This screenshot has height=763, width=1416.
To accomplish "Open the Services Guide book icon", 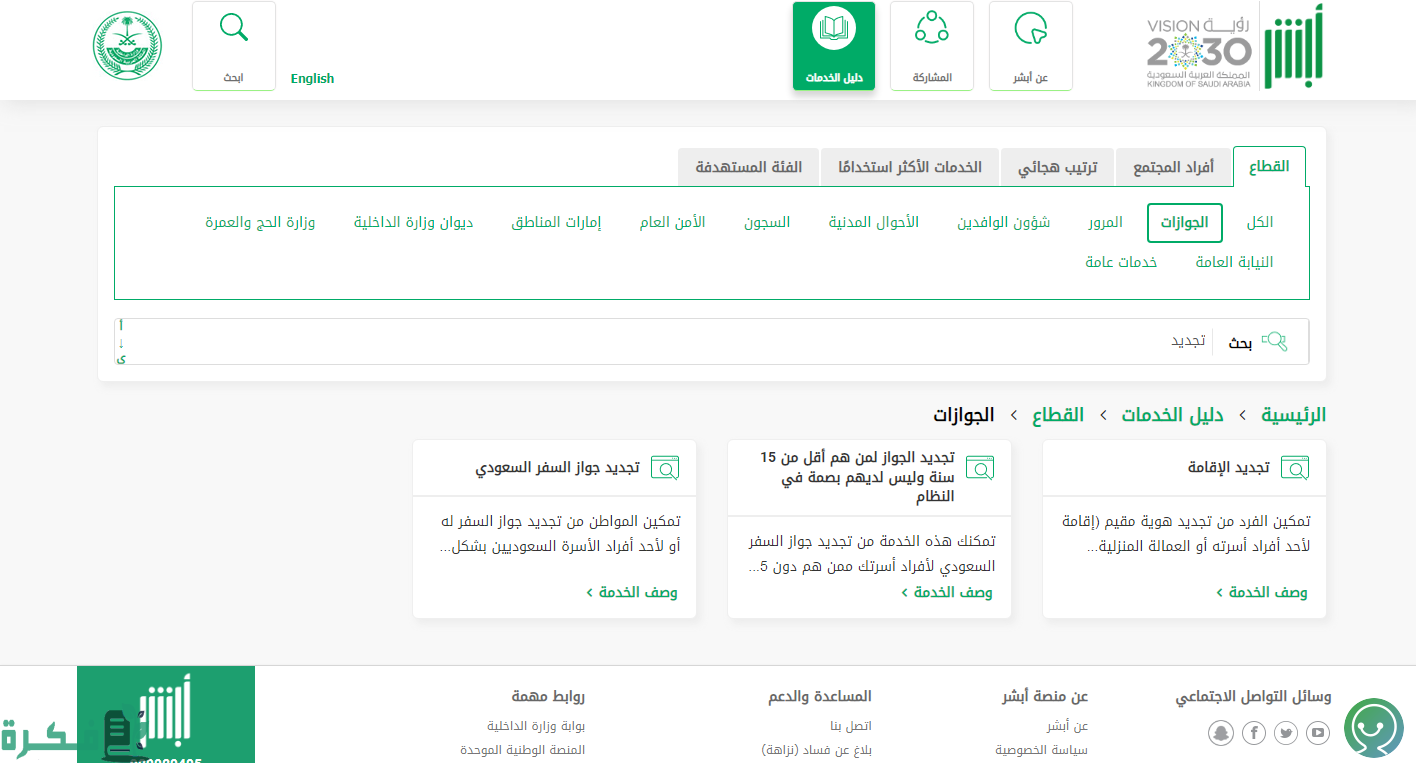I will 833,29.
